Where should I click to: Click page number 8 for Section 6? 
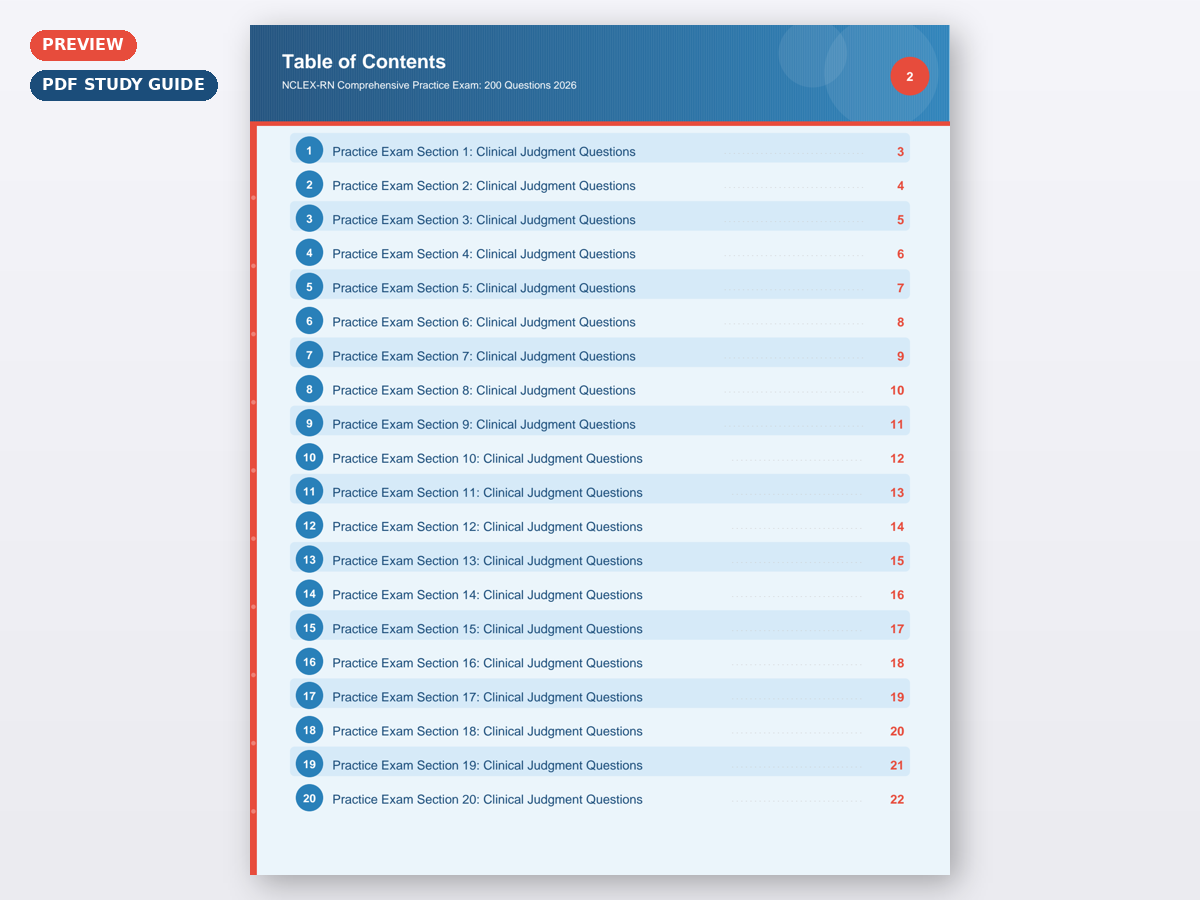click(x=900, y=322)
